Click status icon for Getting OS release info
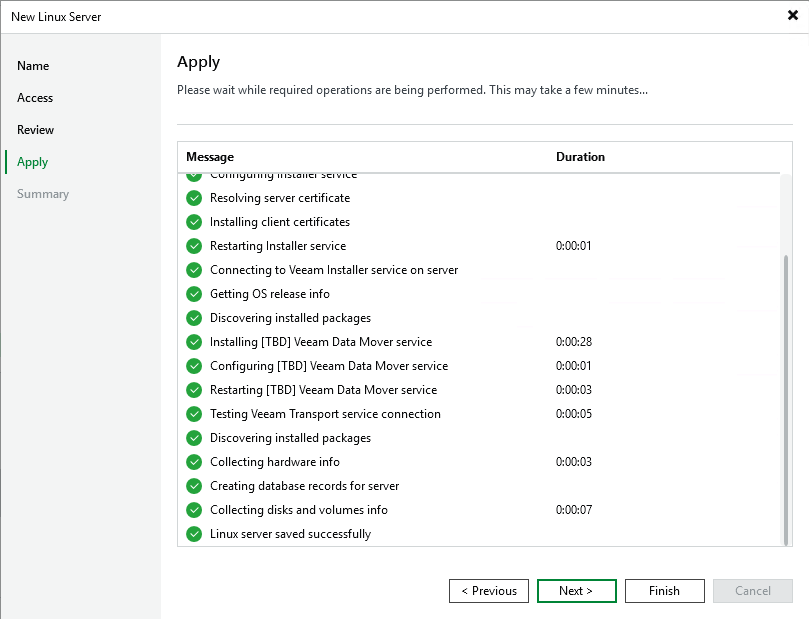The height and width of the screenshot is (619, 809). pyautogui.click(x=194, y=294)
